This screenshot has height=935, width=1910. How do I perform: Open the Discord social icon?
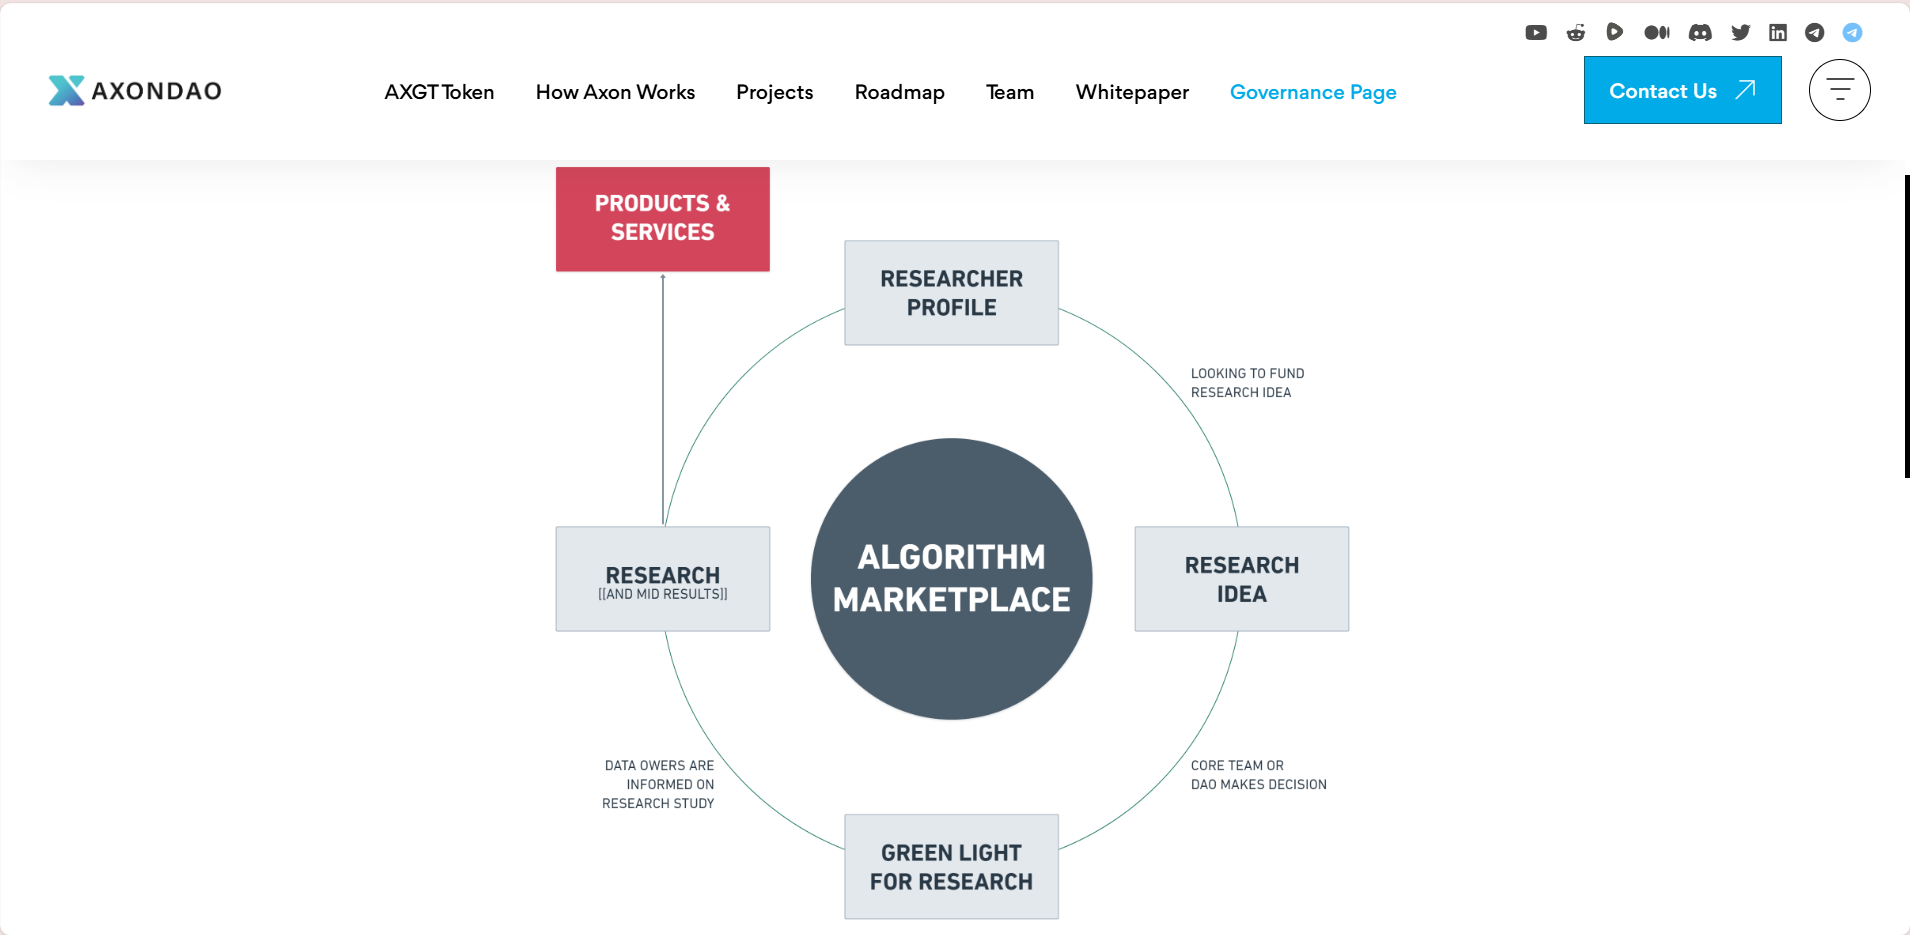1700,33
